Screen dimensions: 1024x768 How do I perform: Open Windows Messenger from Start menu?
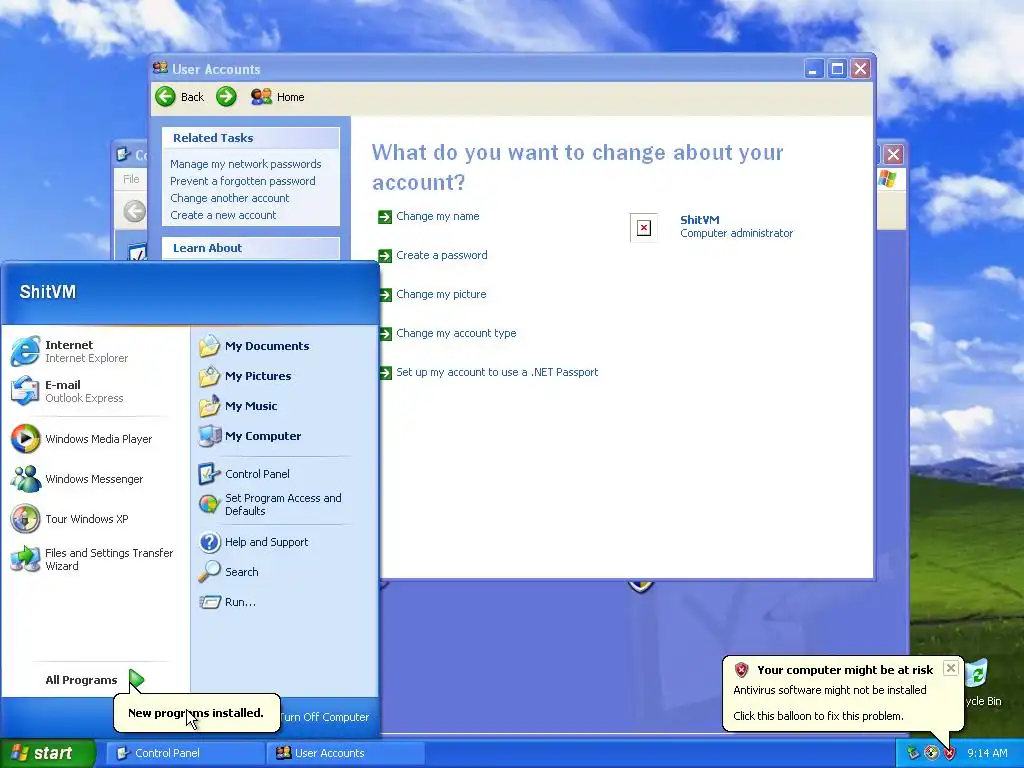tap(95, 479)
